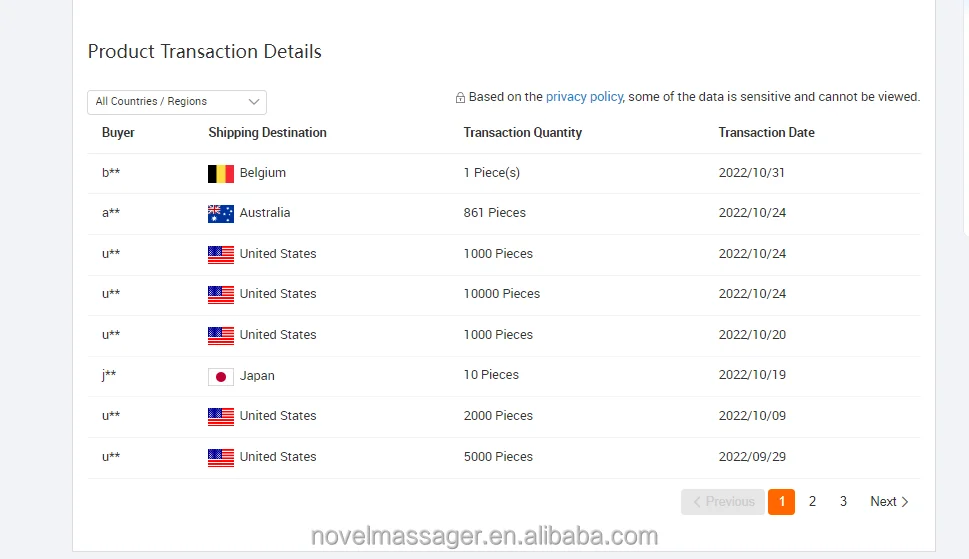Open the privacy policy link

(x=584, y=97)
